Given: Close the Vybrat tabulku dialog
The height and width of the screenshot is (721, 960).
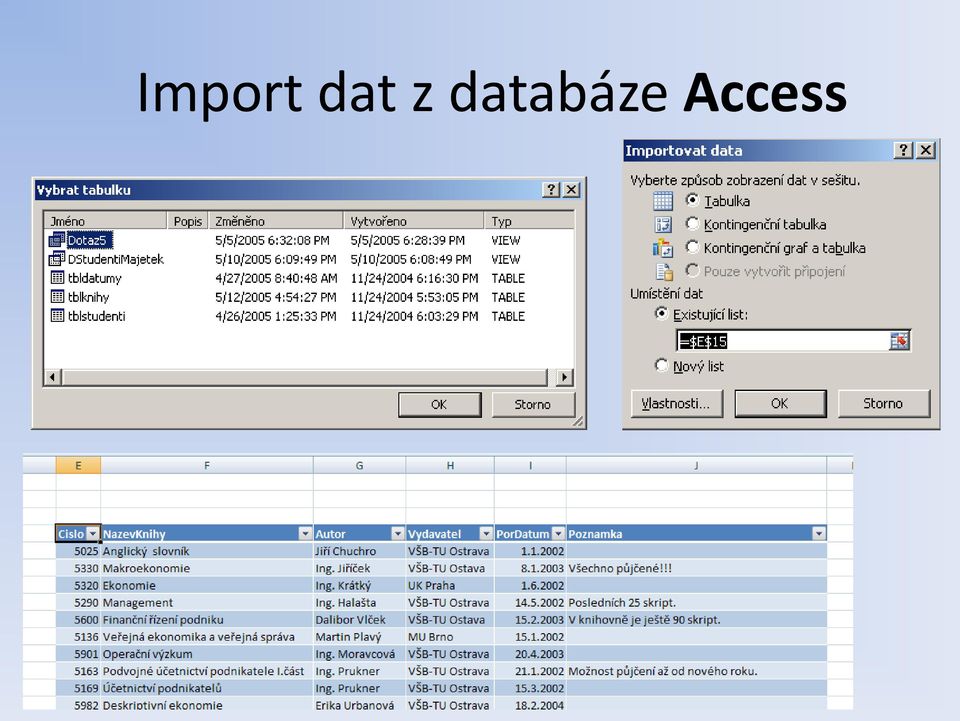Looking at the screenshot, I should pos(571,190).
